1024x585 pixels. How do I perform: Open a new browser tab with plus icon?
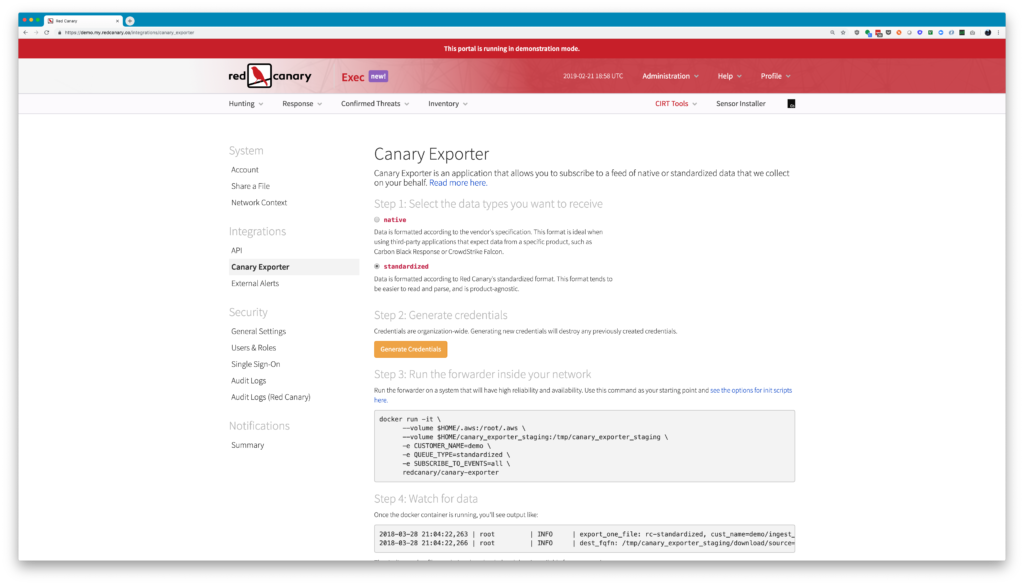pyautogui.click(x=130, y=20)
